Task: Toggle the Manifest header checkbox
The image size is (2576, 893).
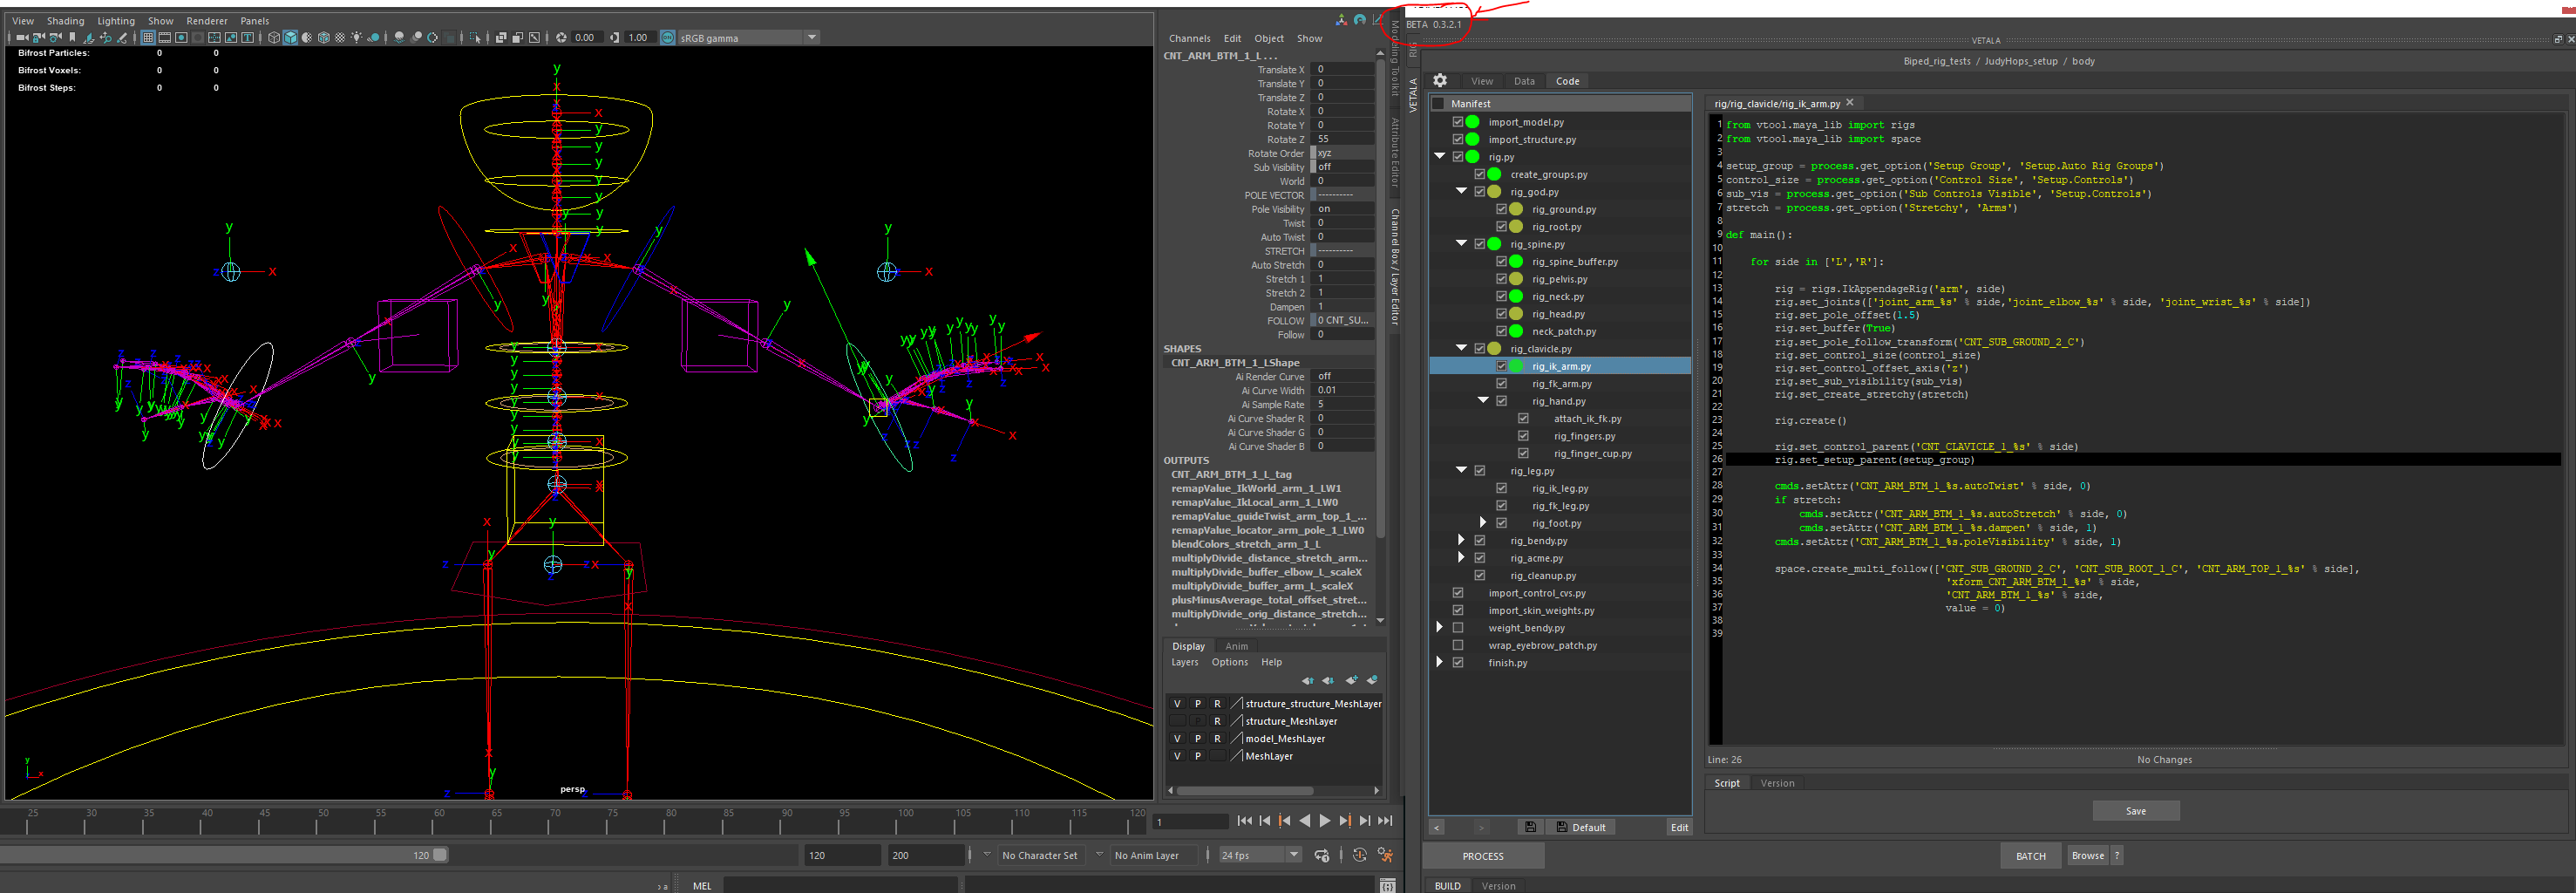Action: pos(1438,103)
